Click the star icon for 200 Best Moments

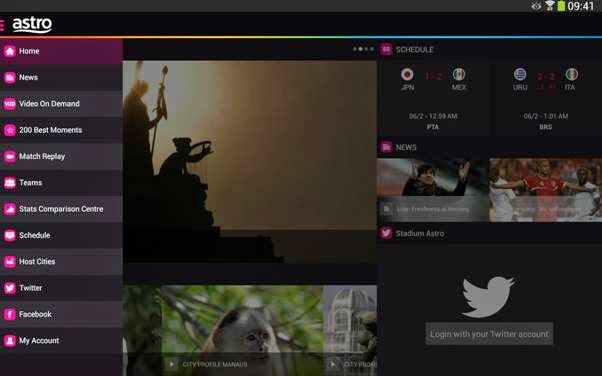(10, 130)
